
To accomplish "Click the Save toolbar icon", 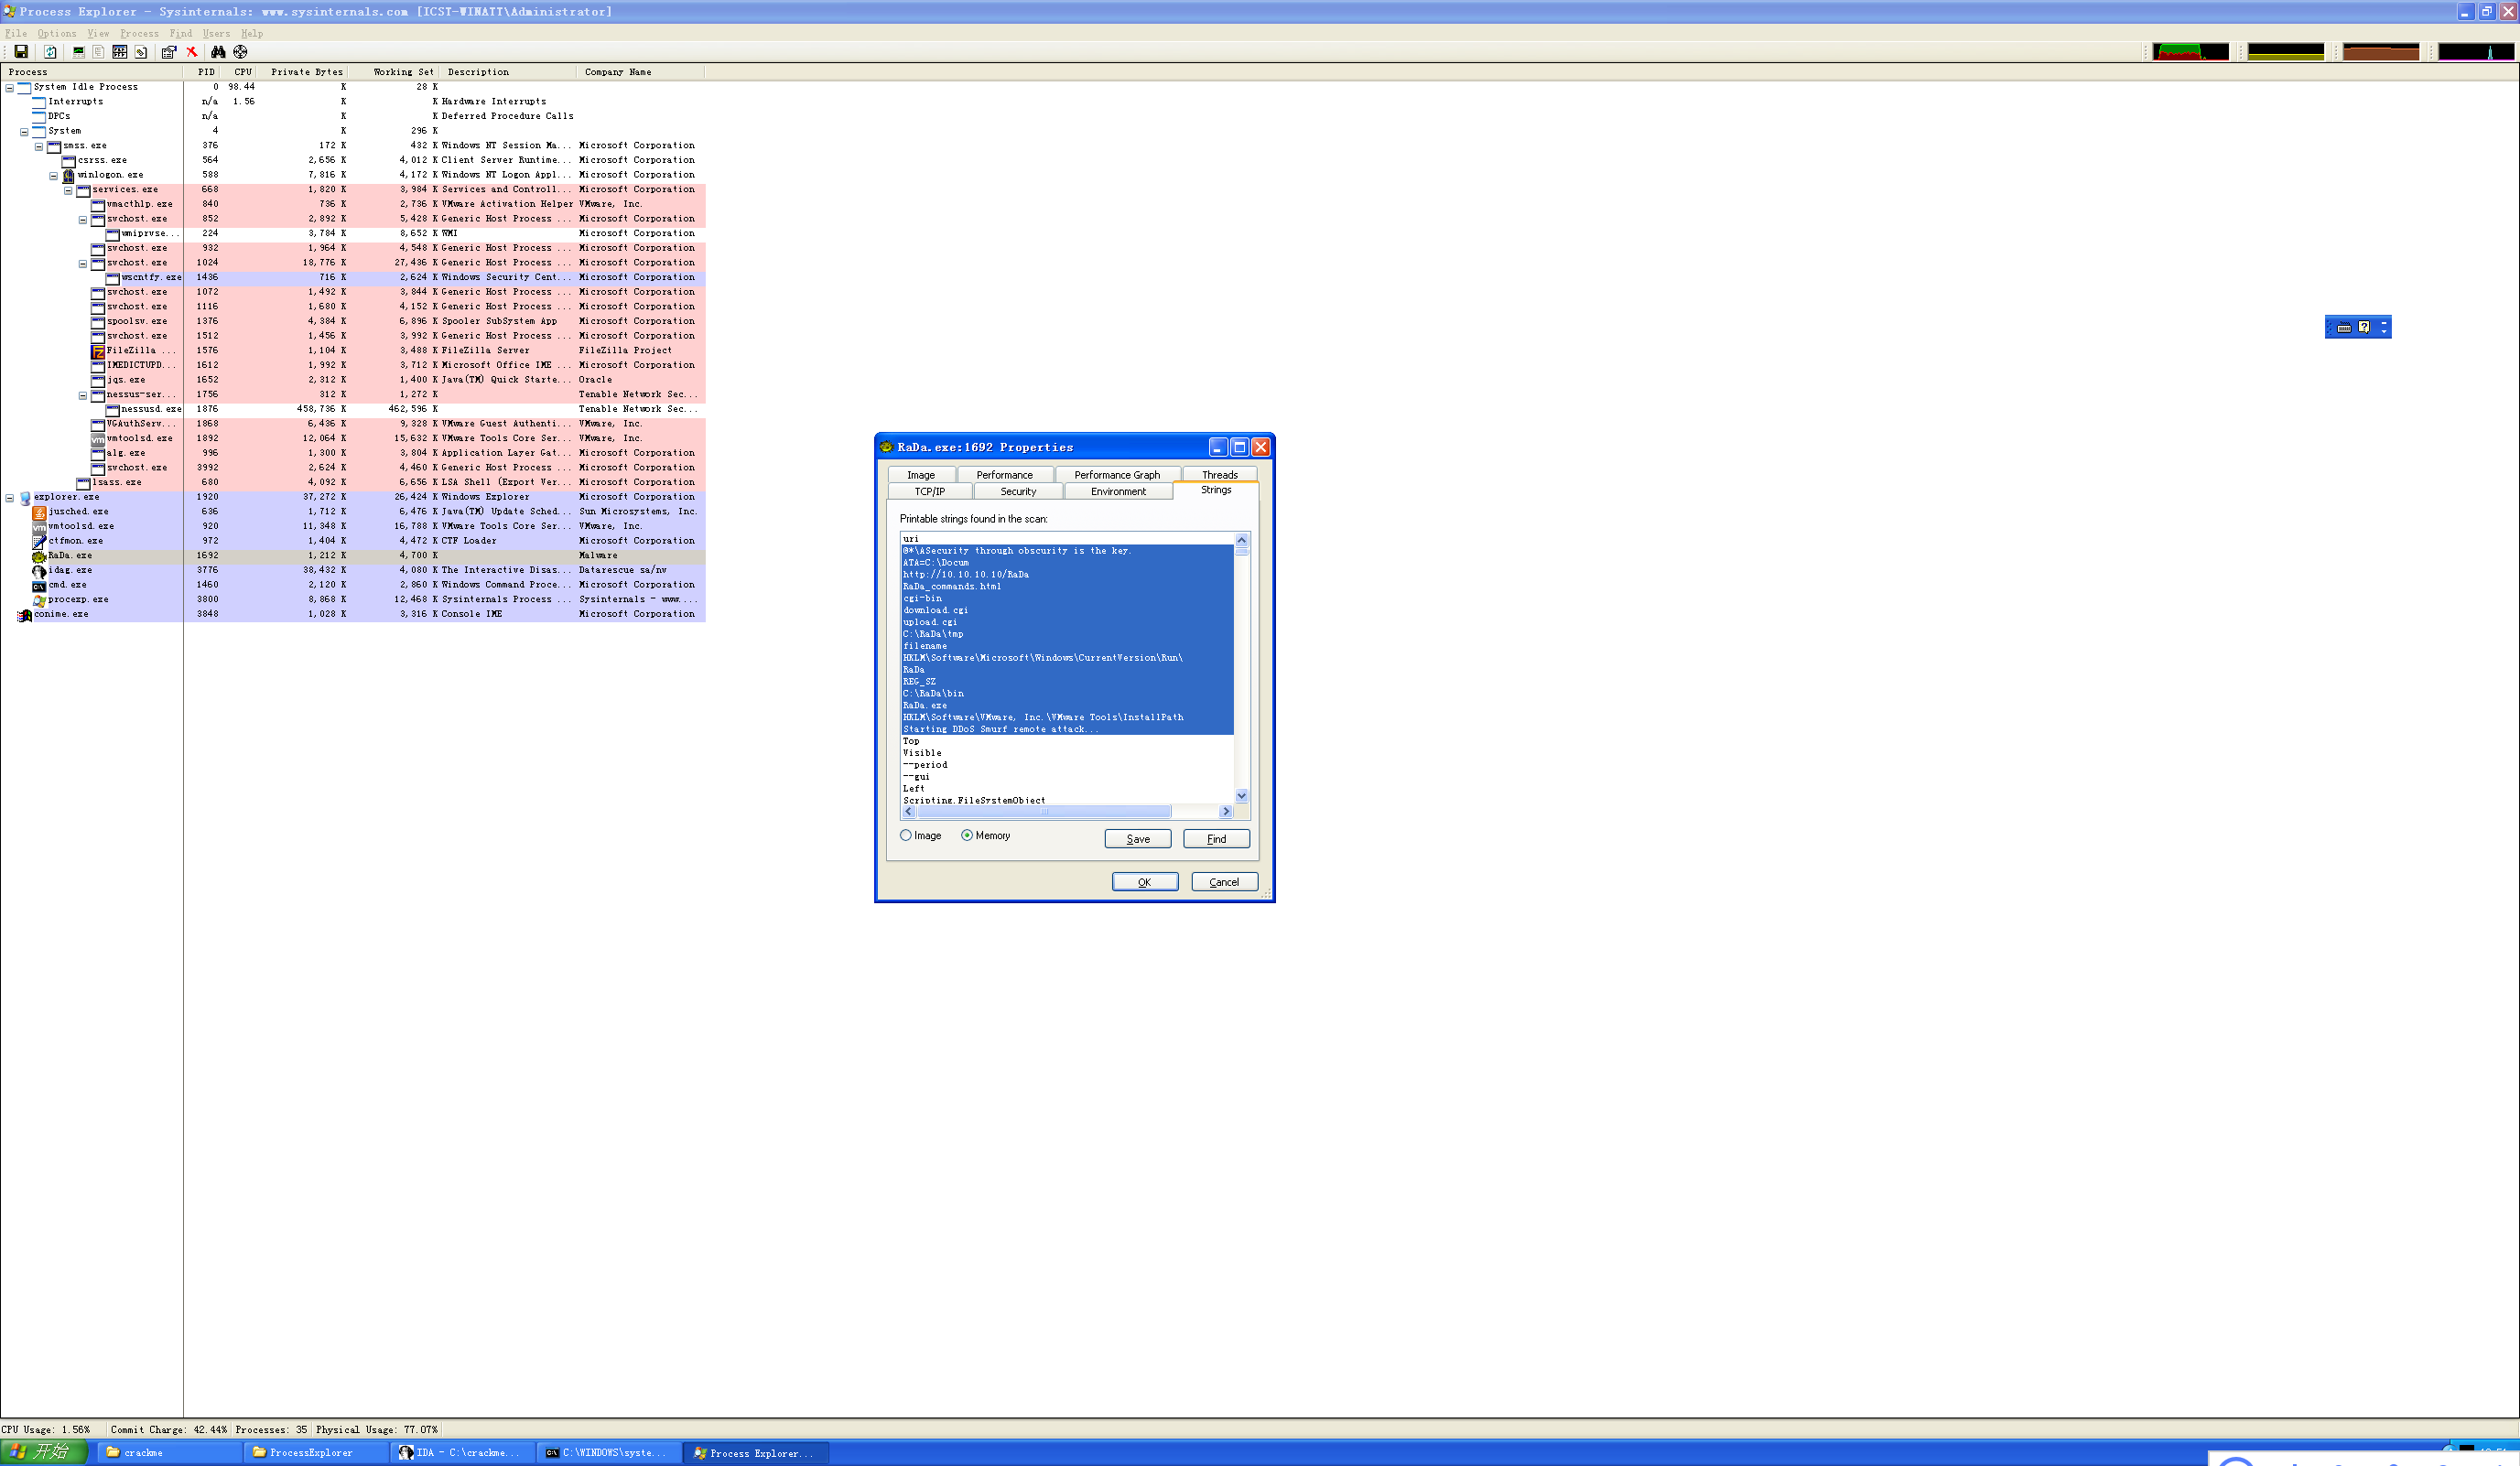I will [20, 52].
